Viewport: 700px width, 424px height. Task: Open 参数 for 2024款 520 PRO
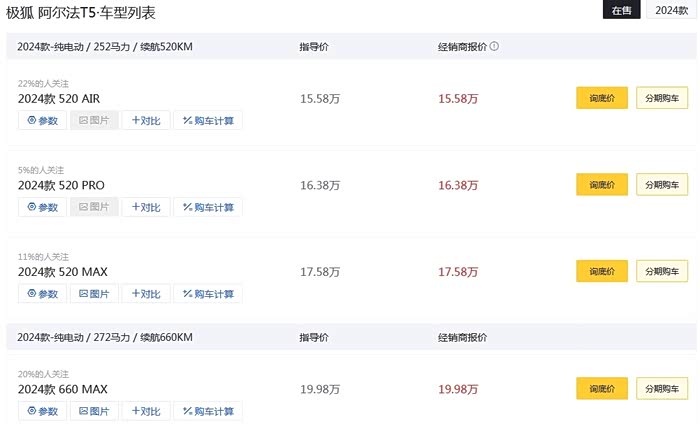point(43,207)
